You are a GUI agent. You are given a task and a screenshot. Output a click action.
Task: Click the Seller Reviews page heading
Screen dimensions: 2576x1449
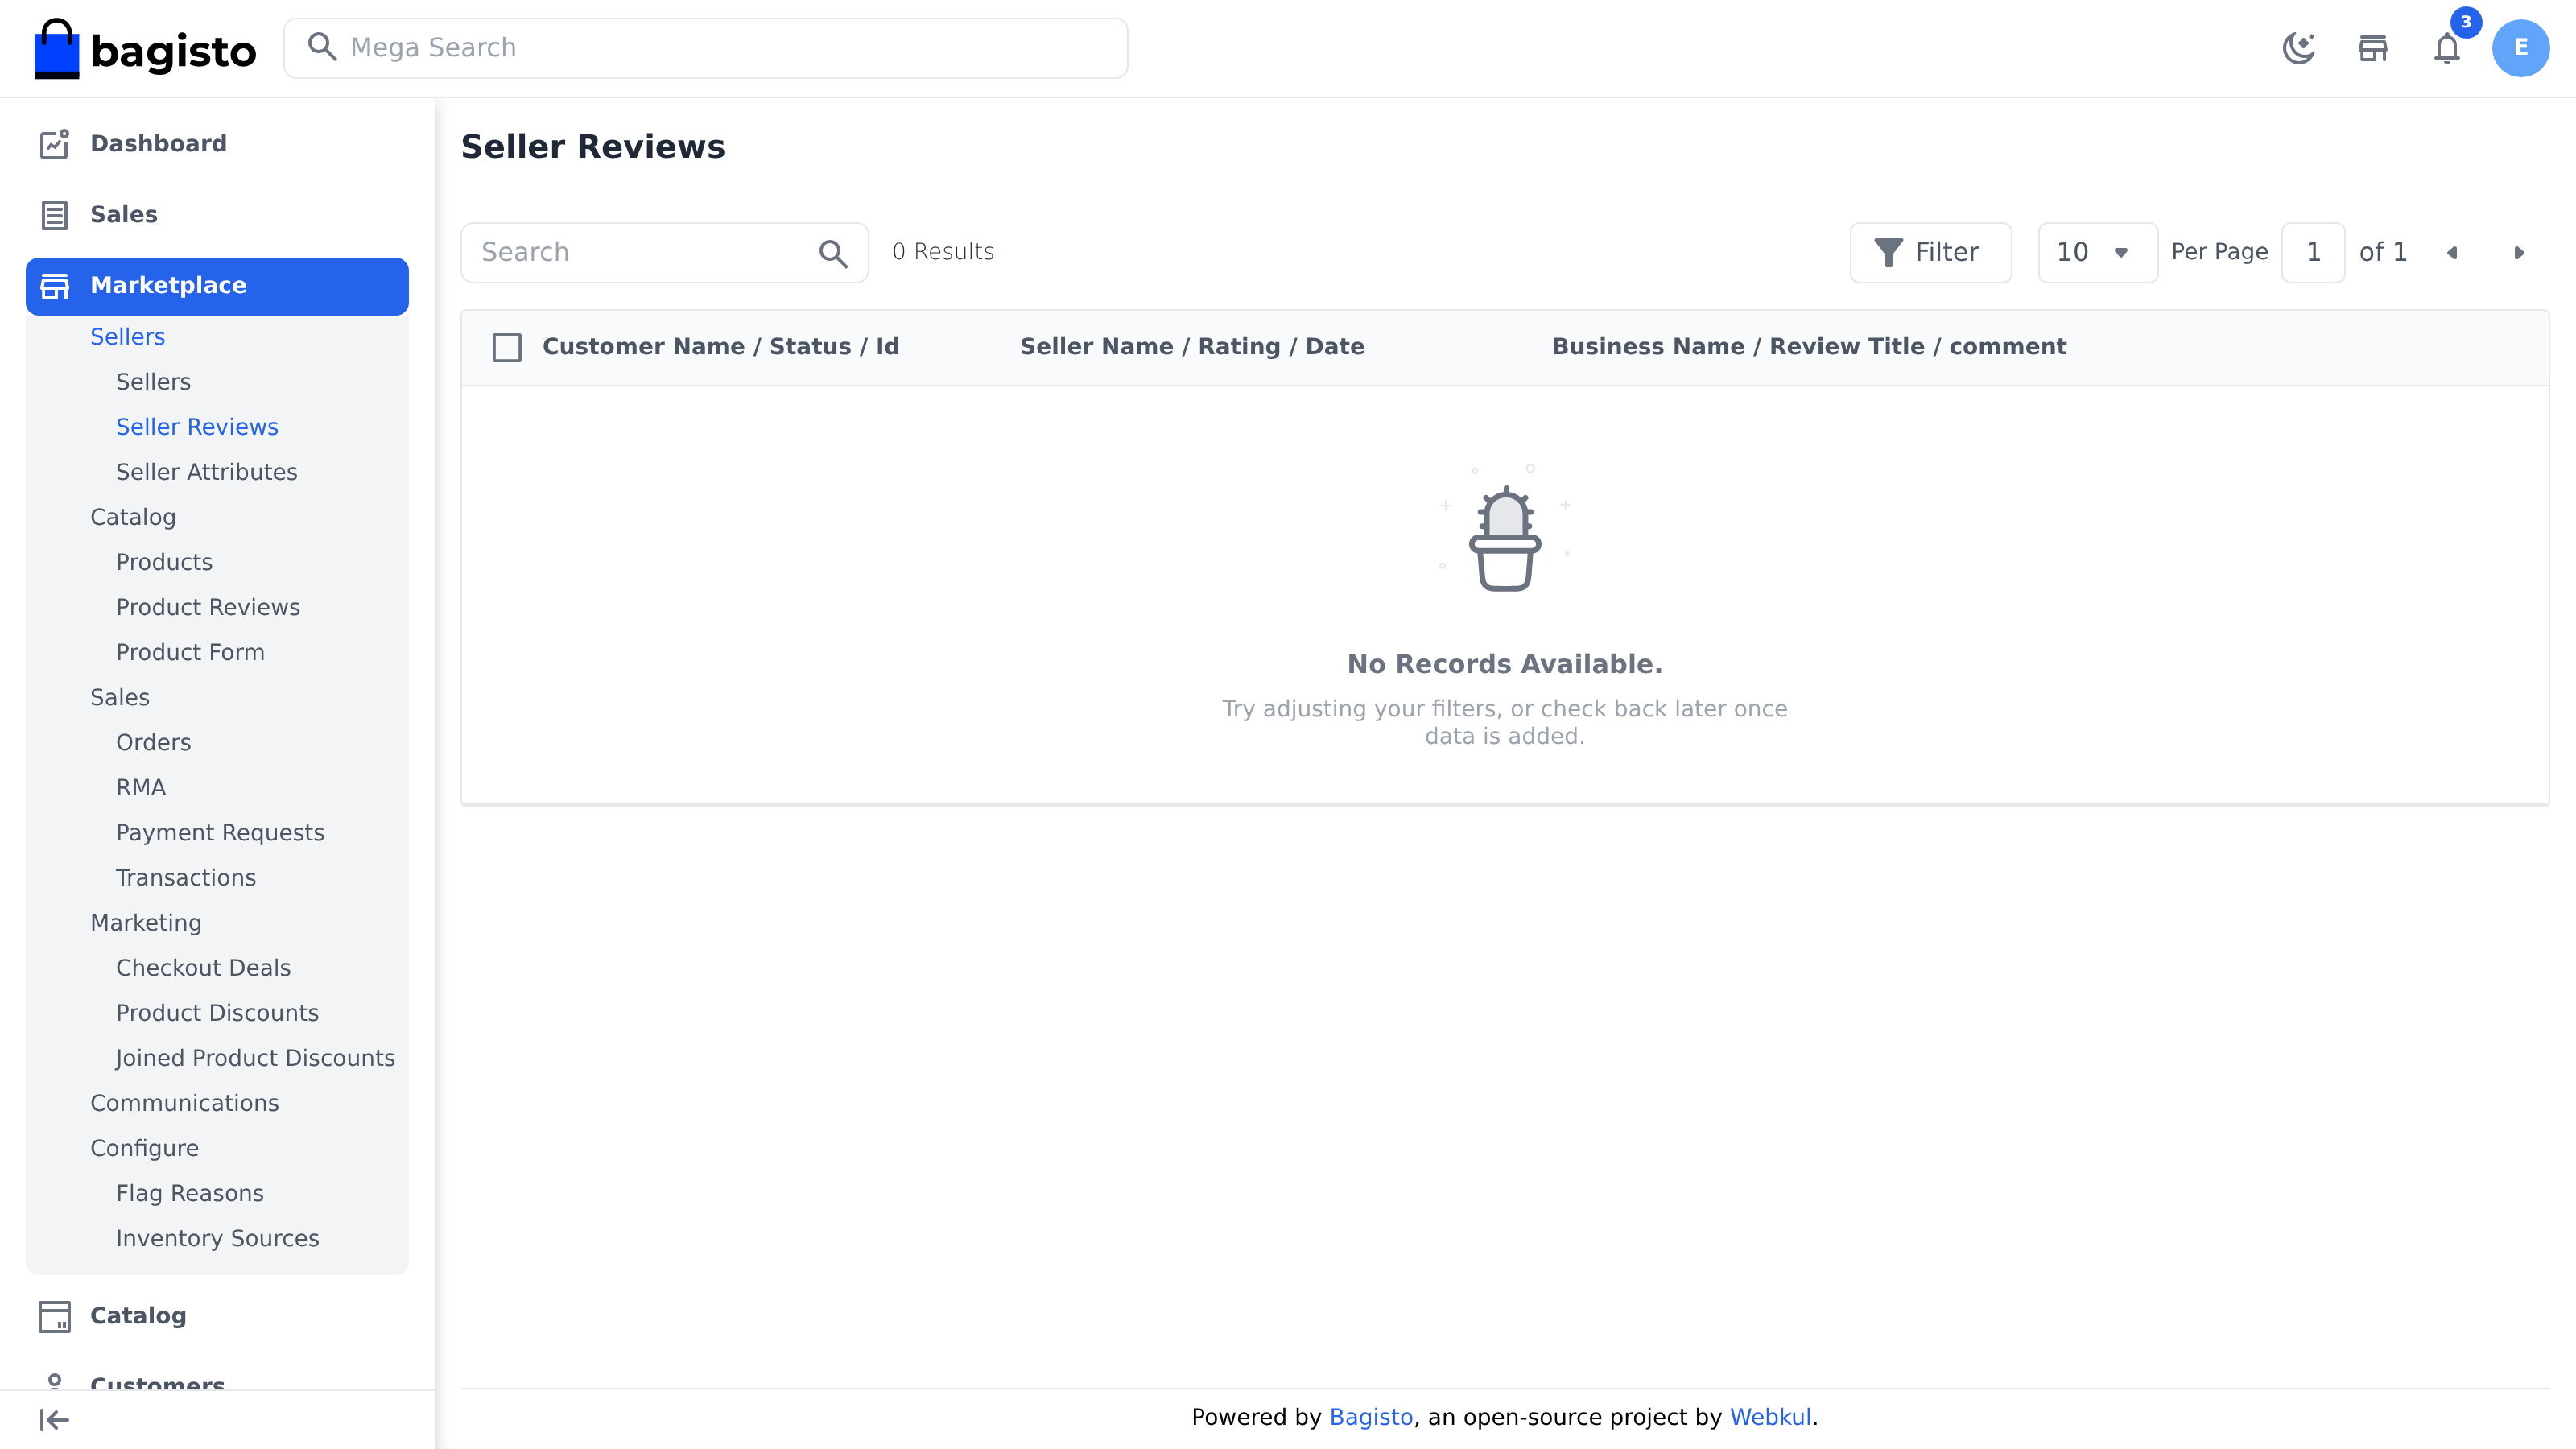(x=593, y=147)
